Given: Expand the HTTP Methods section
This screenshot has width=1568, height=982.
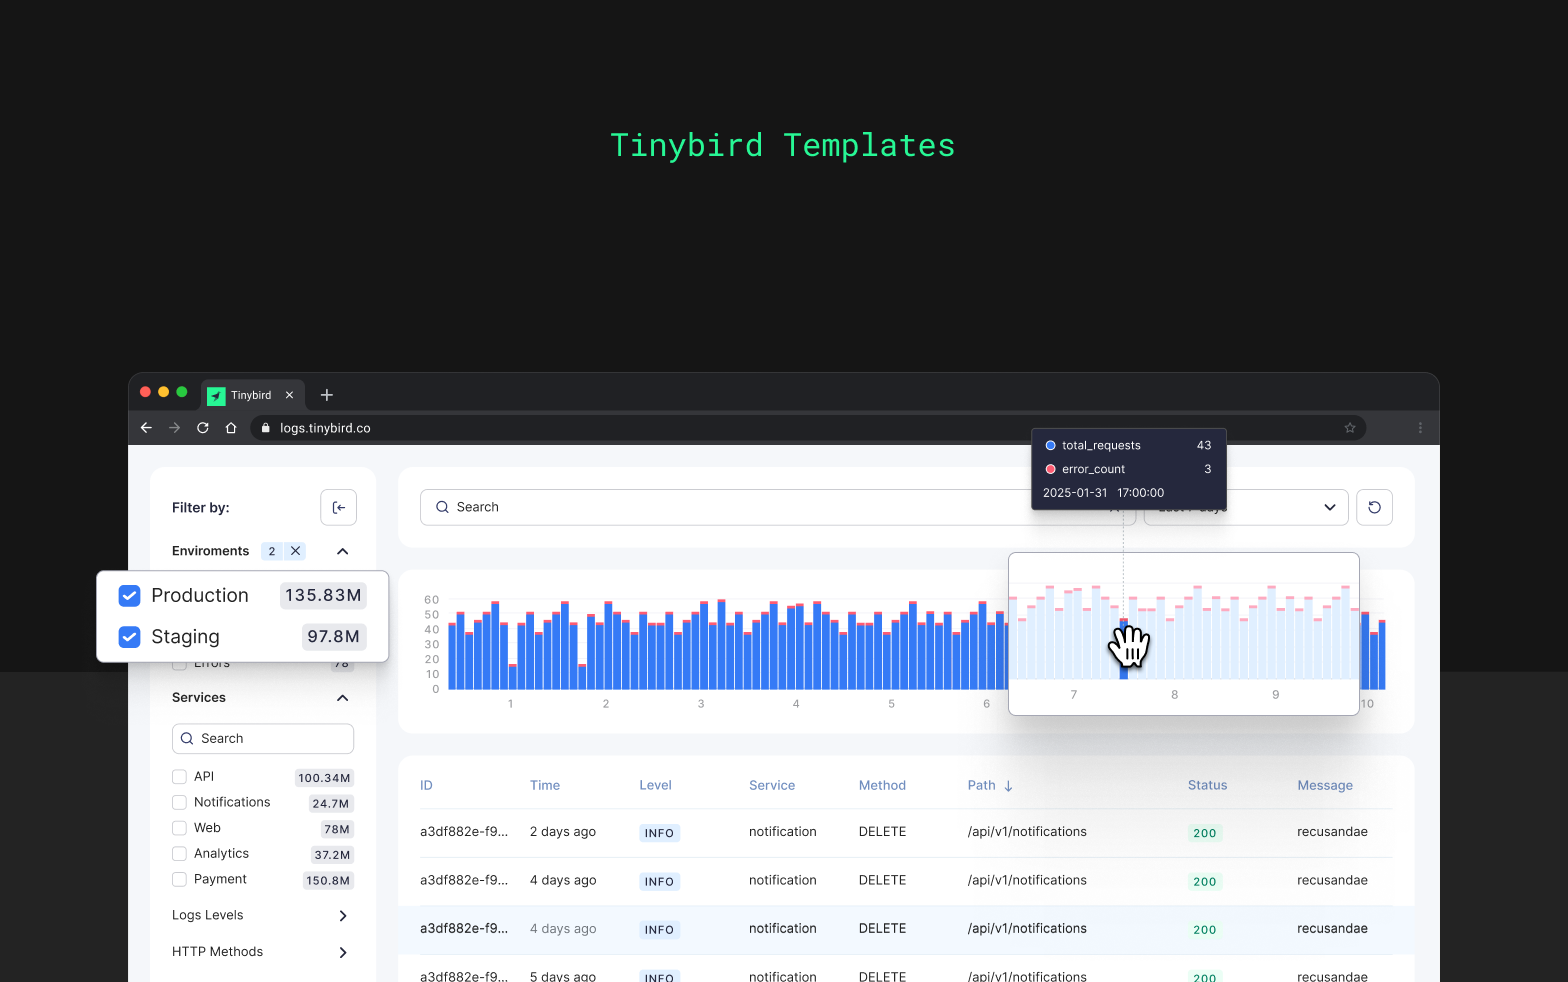Looking at the screenshot, I should click(262, 952).
